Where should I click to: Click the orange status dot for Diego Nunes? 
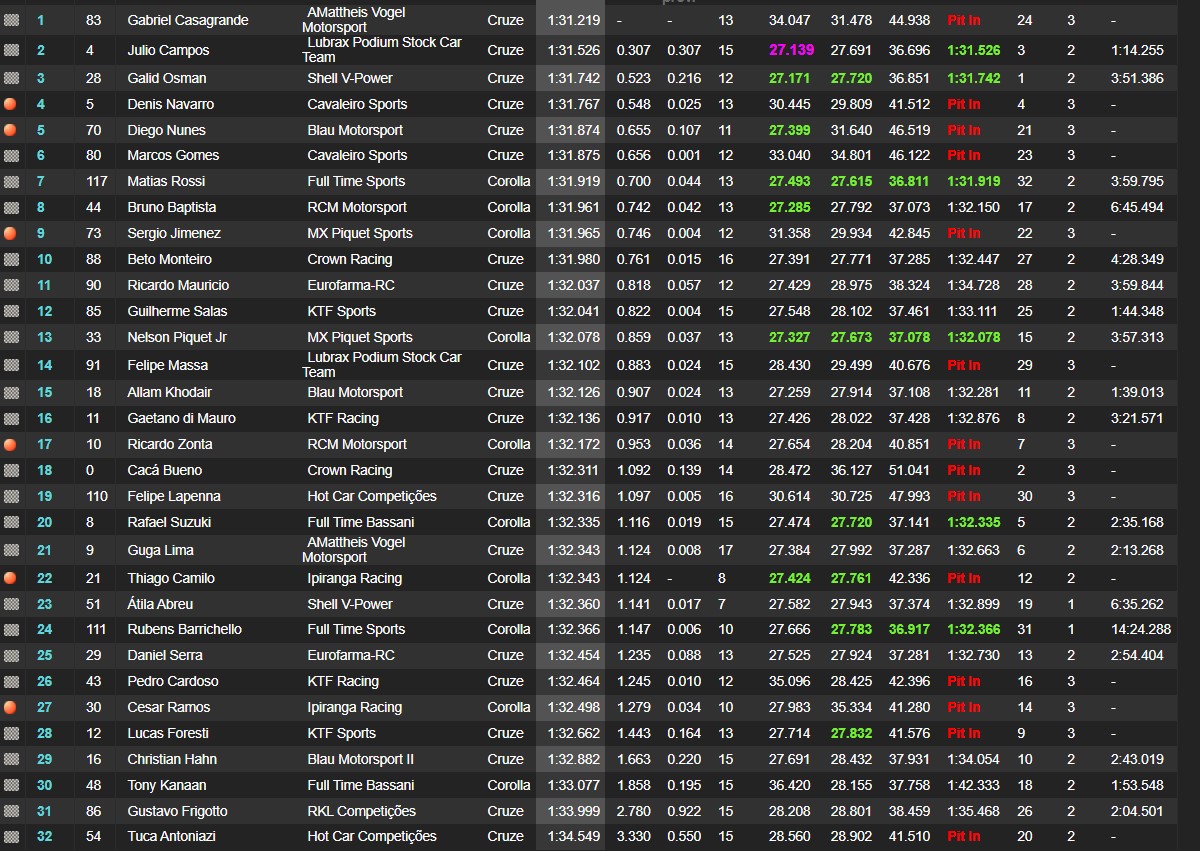[11, 130]
